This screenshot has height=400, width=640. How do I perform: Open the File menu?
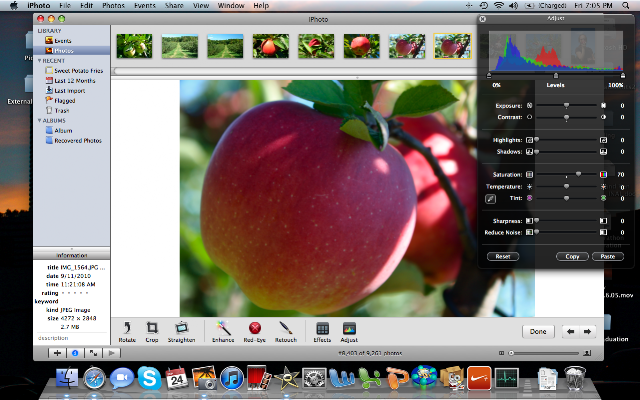65,6
